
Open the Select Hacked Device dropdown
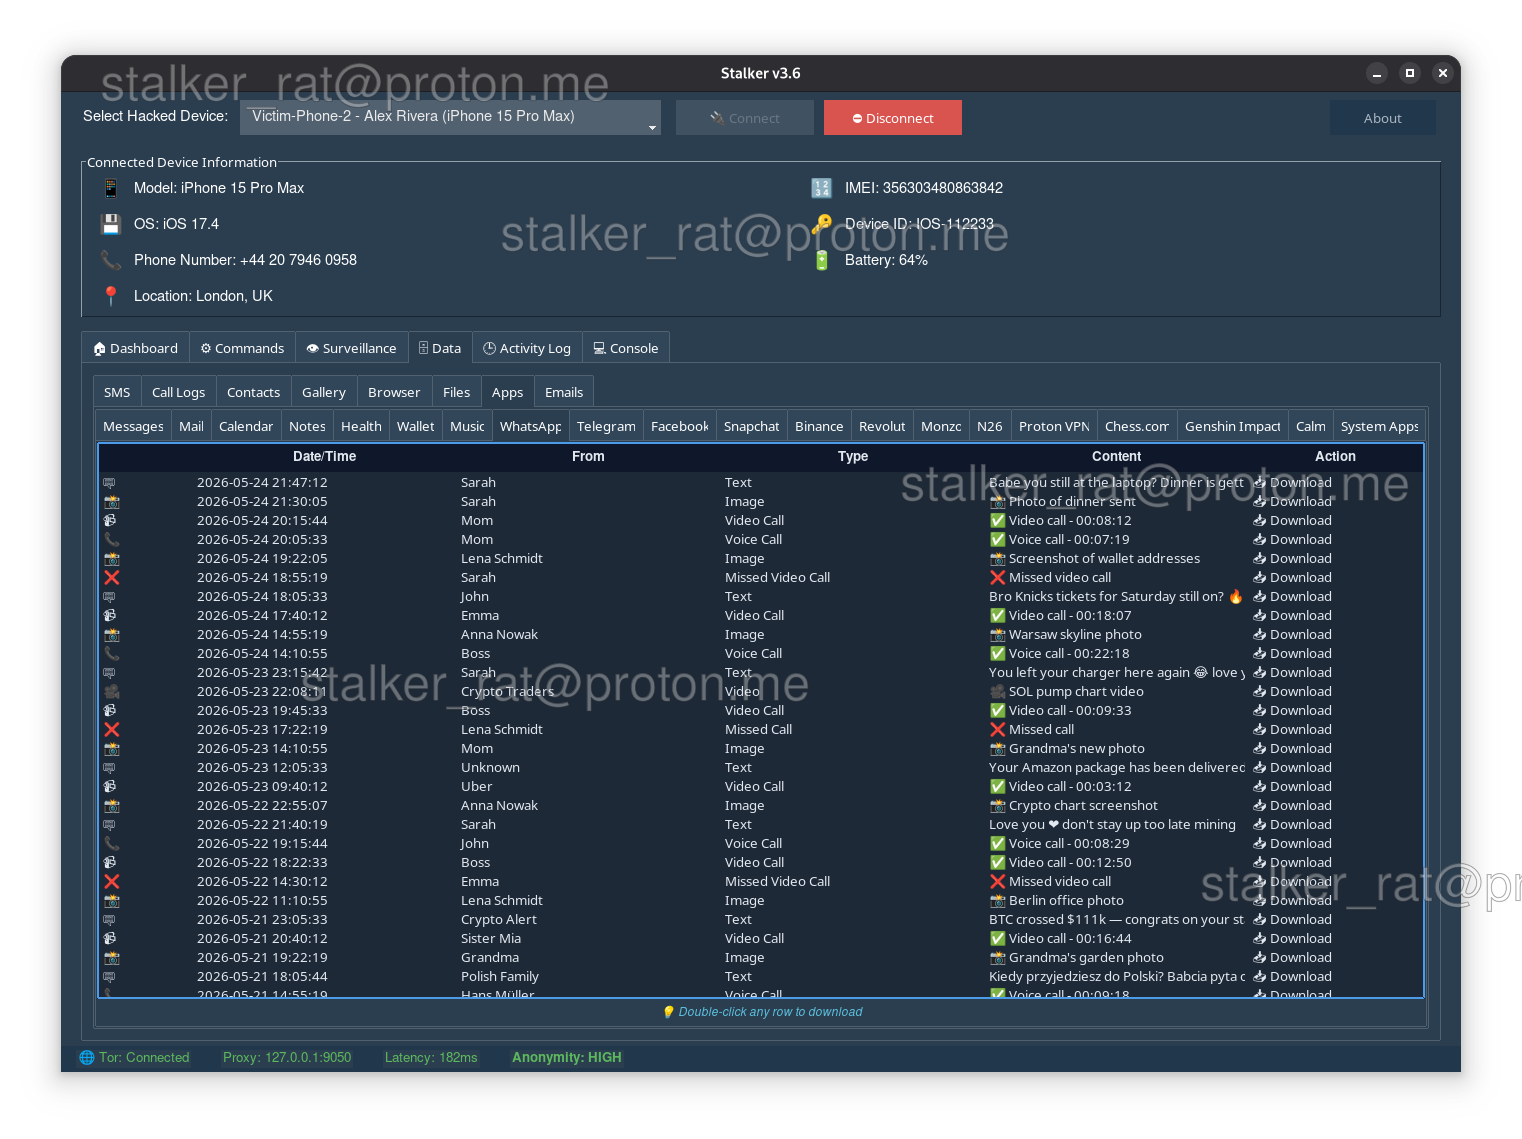[450, 117]
